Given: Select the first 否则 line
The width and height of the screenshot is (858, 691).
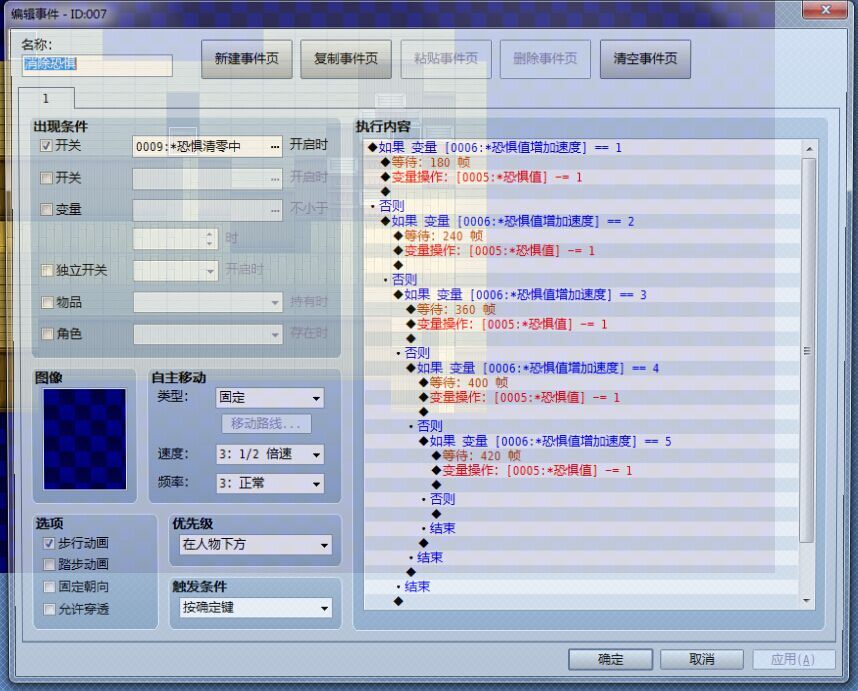Looking at the screenshot, I should click(391, 206).
